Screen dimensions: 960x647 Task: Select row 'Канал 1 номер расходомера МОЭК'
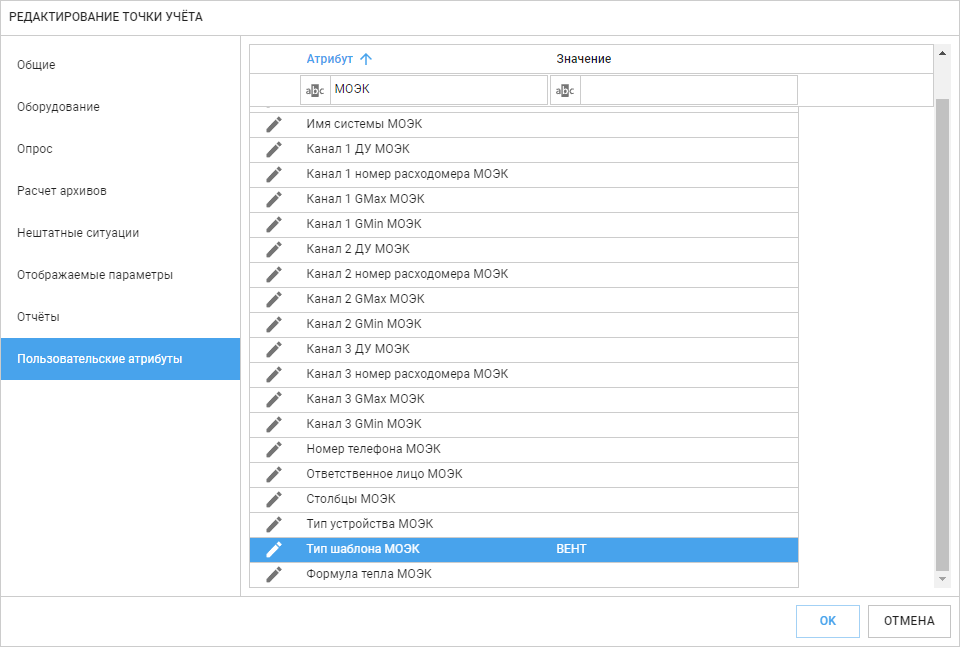tap(524, 174)
